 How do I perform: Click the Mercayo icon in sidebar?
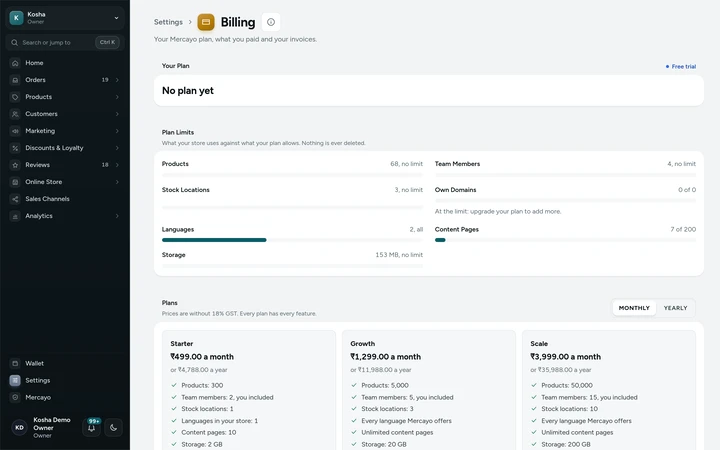15,397
